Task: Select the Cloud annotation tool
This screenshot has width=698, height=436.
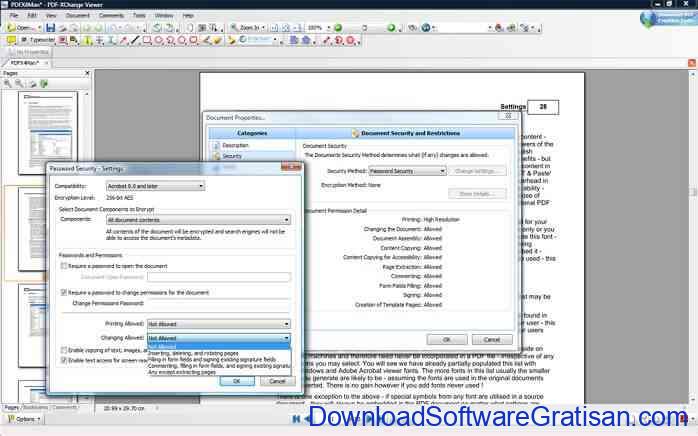Action: 193,41
